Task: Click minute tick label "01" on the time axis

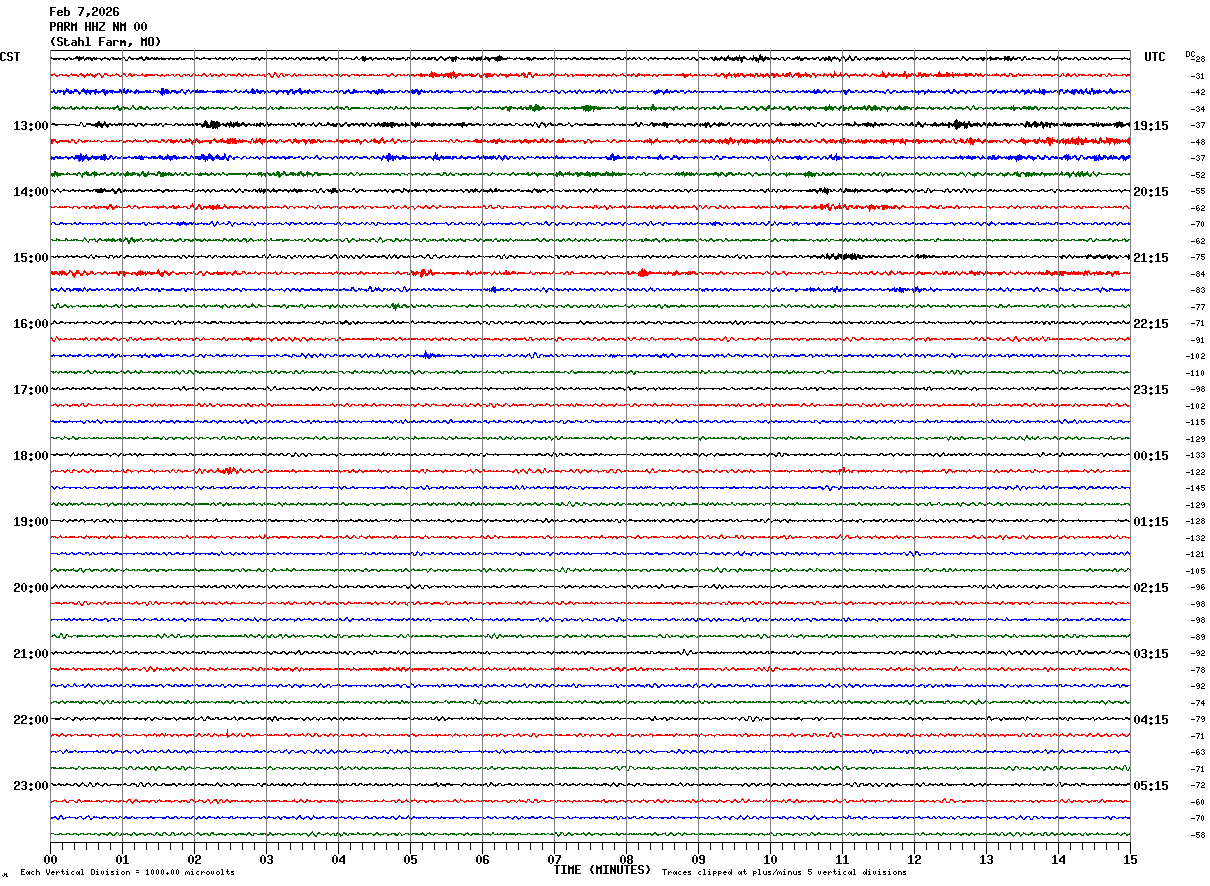Action: click(122, 859)
